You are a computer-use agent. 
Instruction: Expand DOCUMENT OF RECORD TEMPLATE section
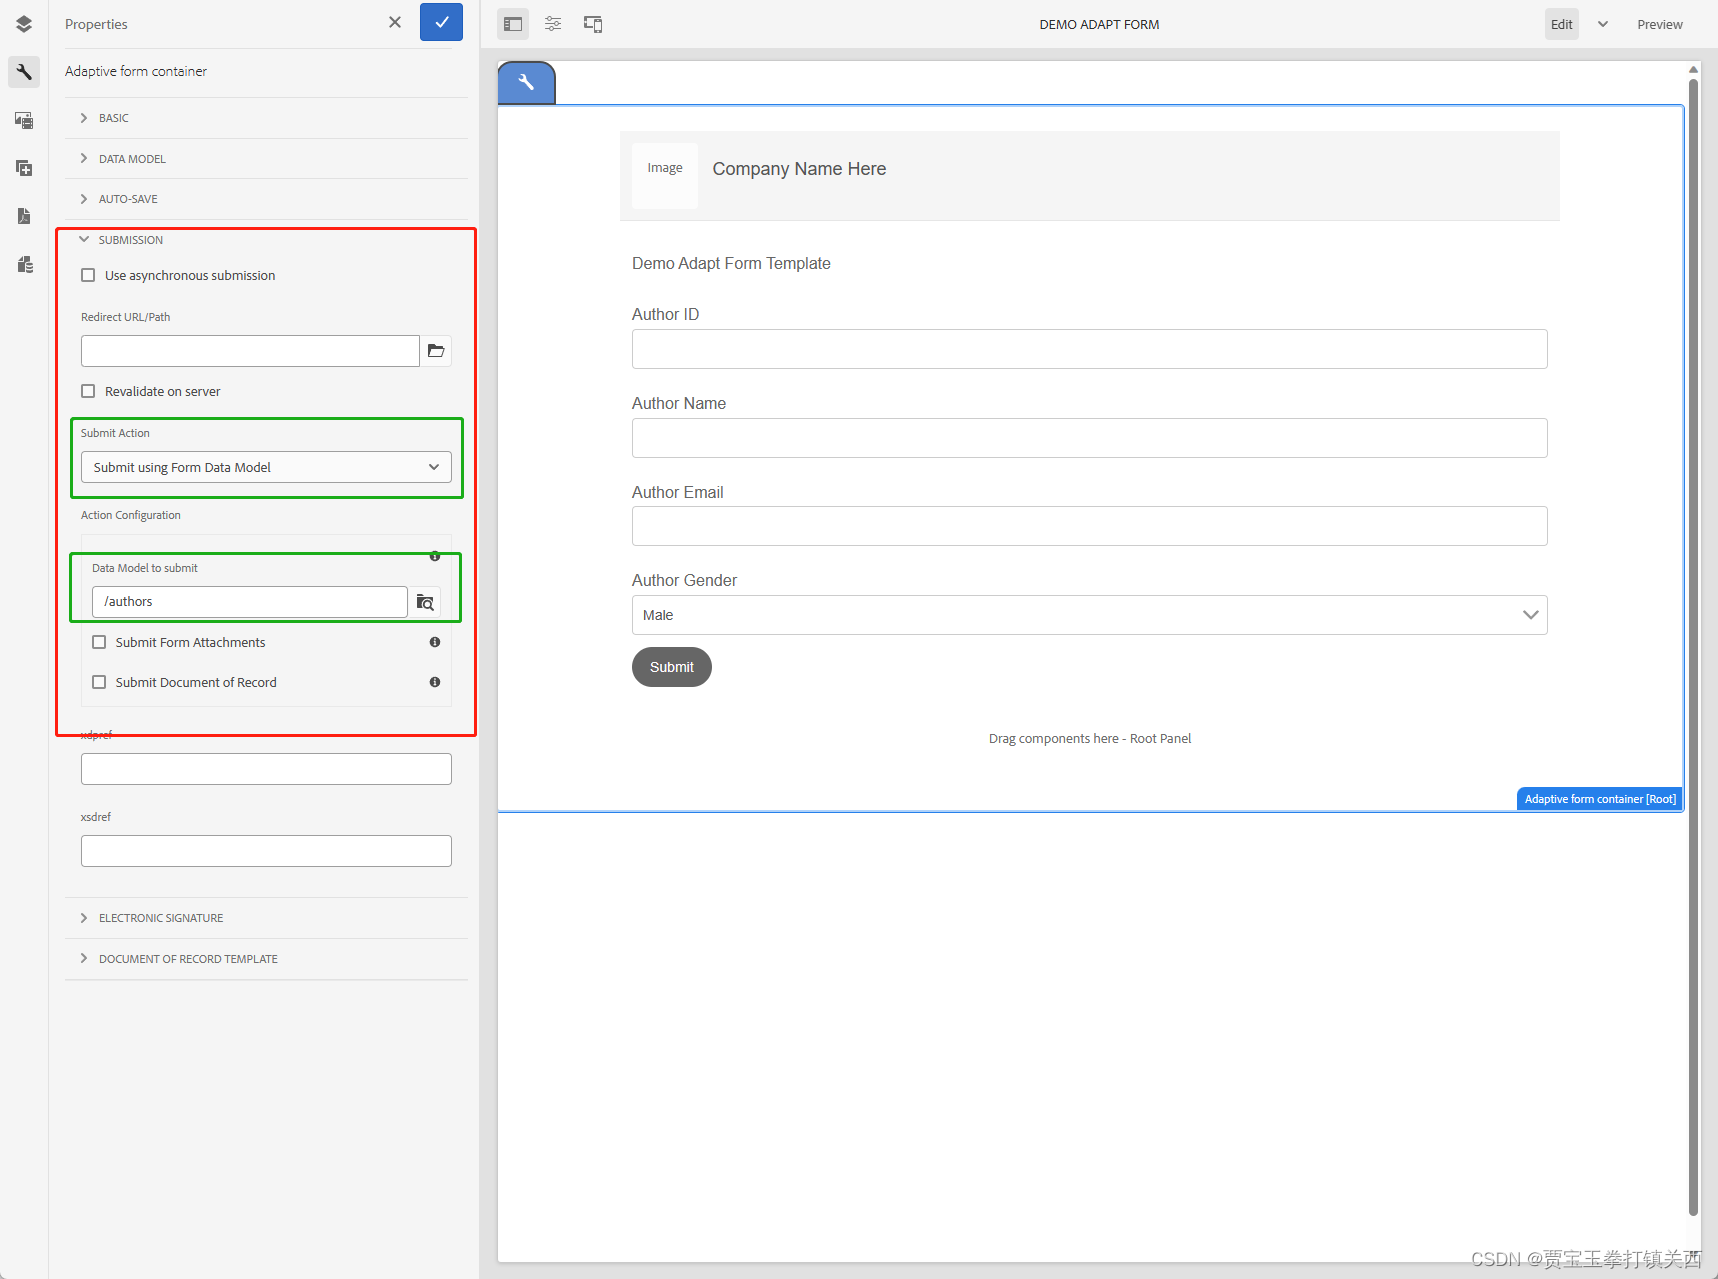[266, 959]
